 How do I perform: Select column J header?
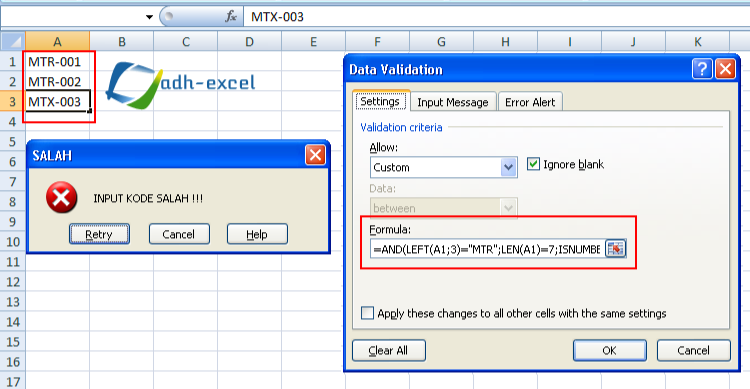point(633,42)
